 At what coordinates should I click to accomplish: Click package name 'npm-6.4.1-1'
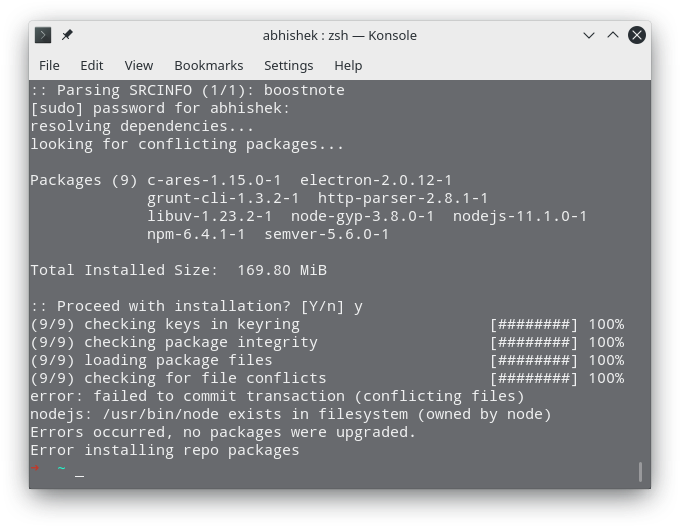click(196, 235)
